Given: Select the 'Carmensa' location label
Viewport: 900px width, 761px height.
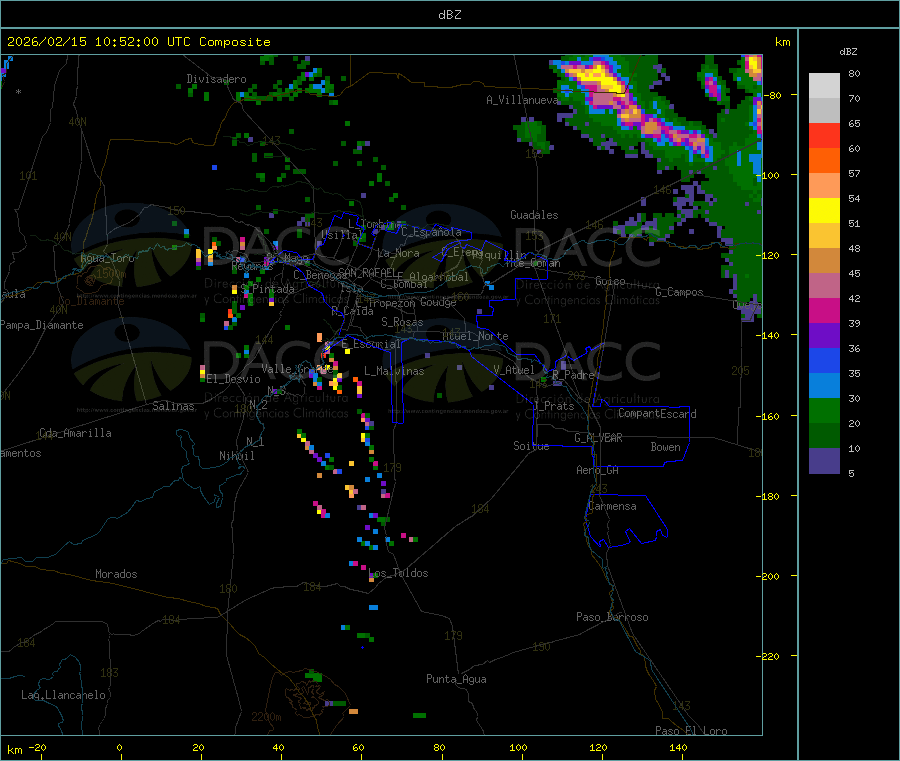Looking at the screenshot, I should pyautogui.click(x=612, y=506).
